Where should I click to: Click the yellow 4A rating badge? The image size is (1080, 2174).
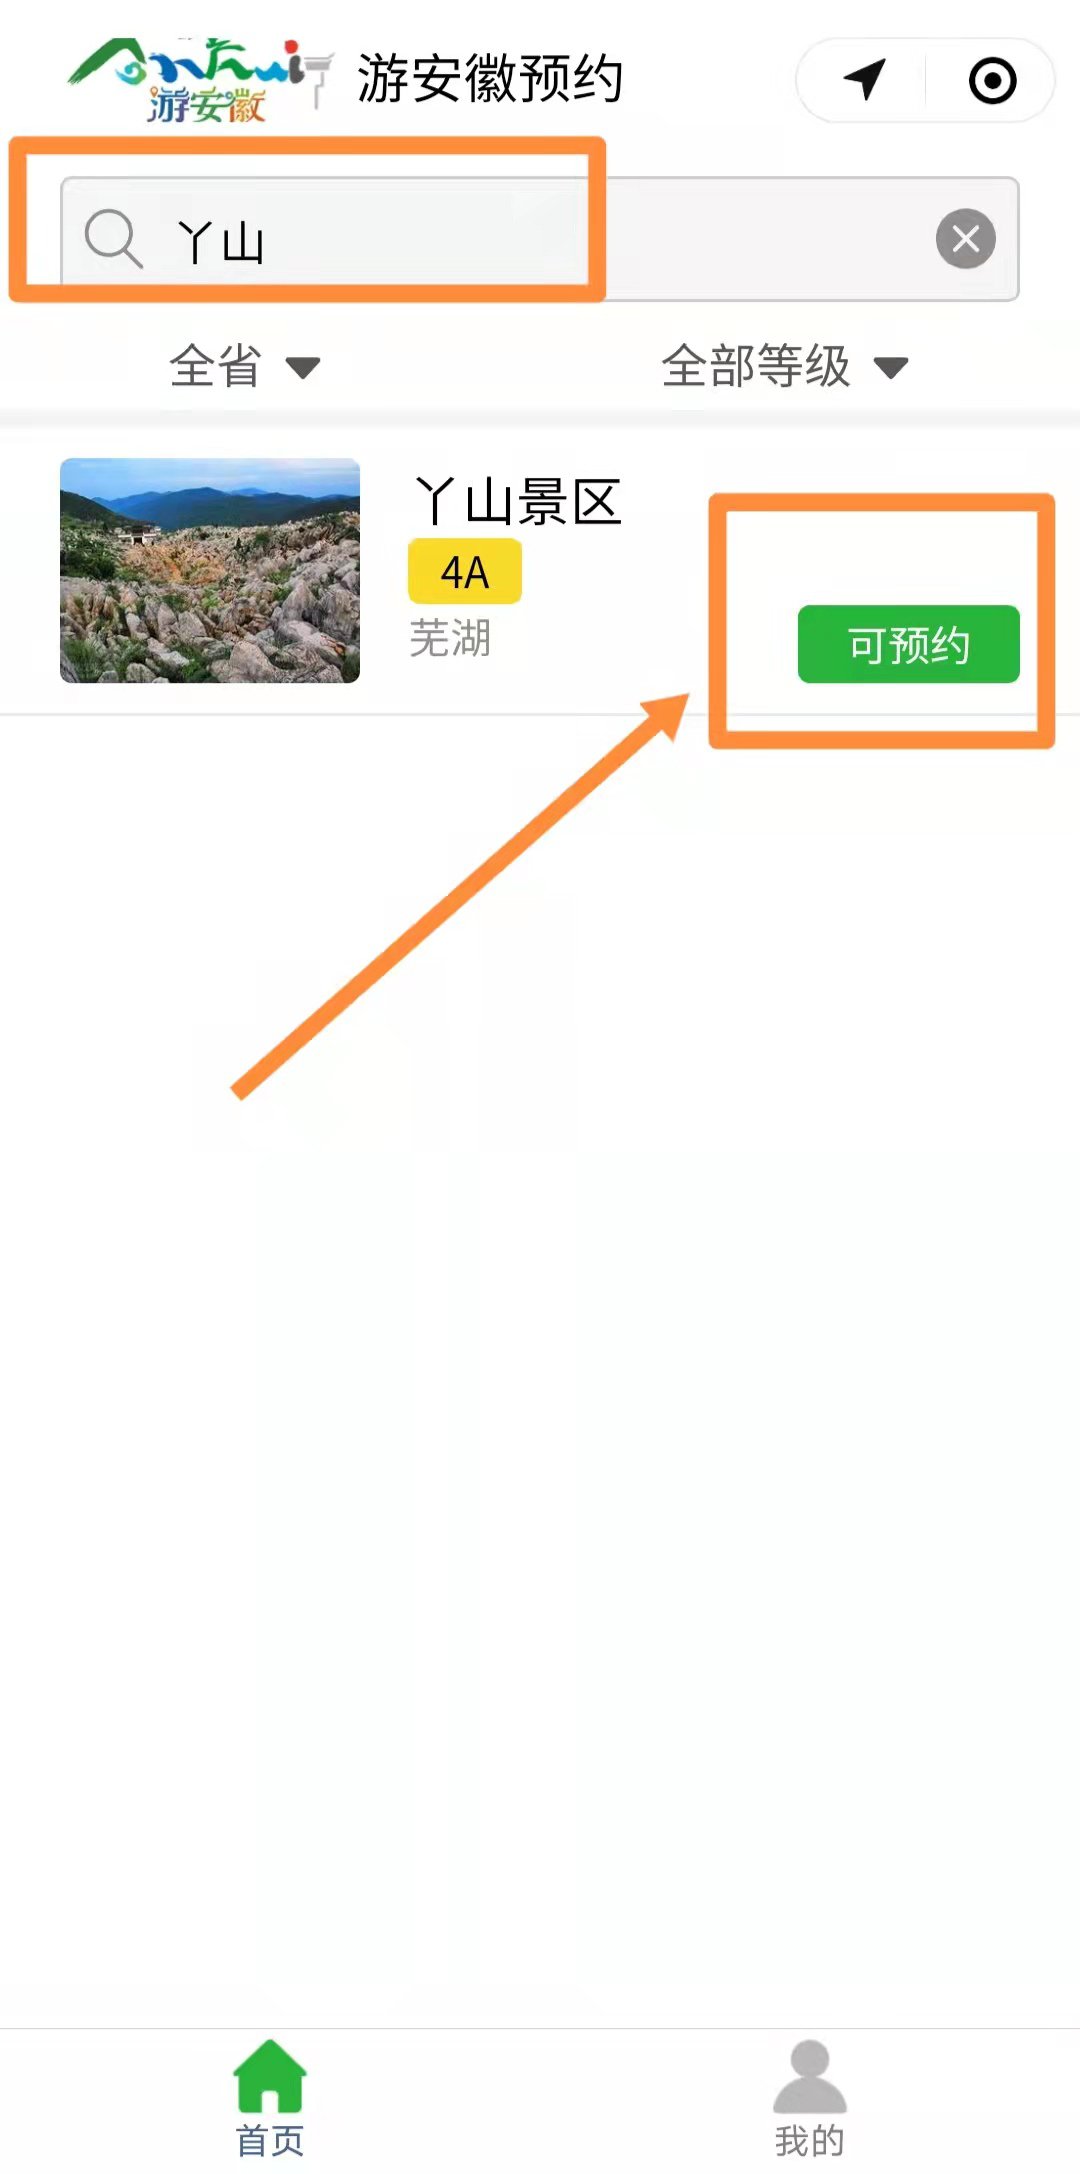(465, 571)
